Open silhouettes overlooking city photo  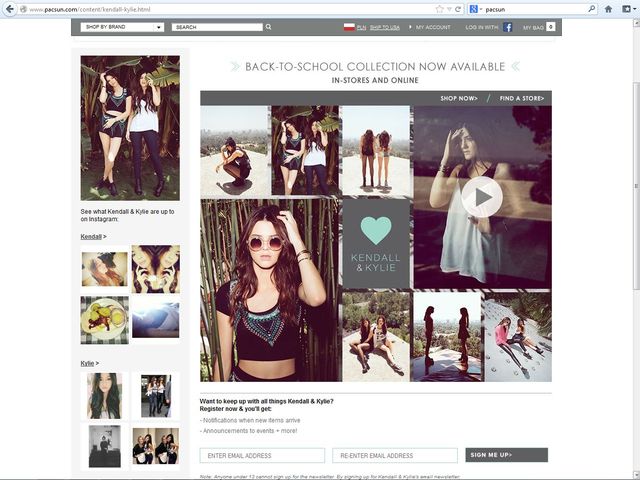447,337
